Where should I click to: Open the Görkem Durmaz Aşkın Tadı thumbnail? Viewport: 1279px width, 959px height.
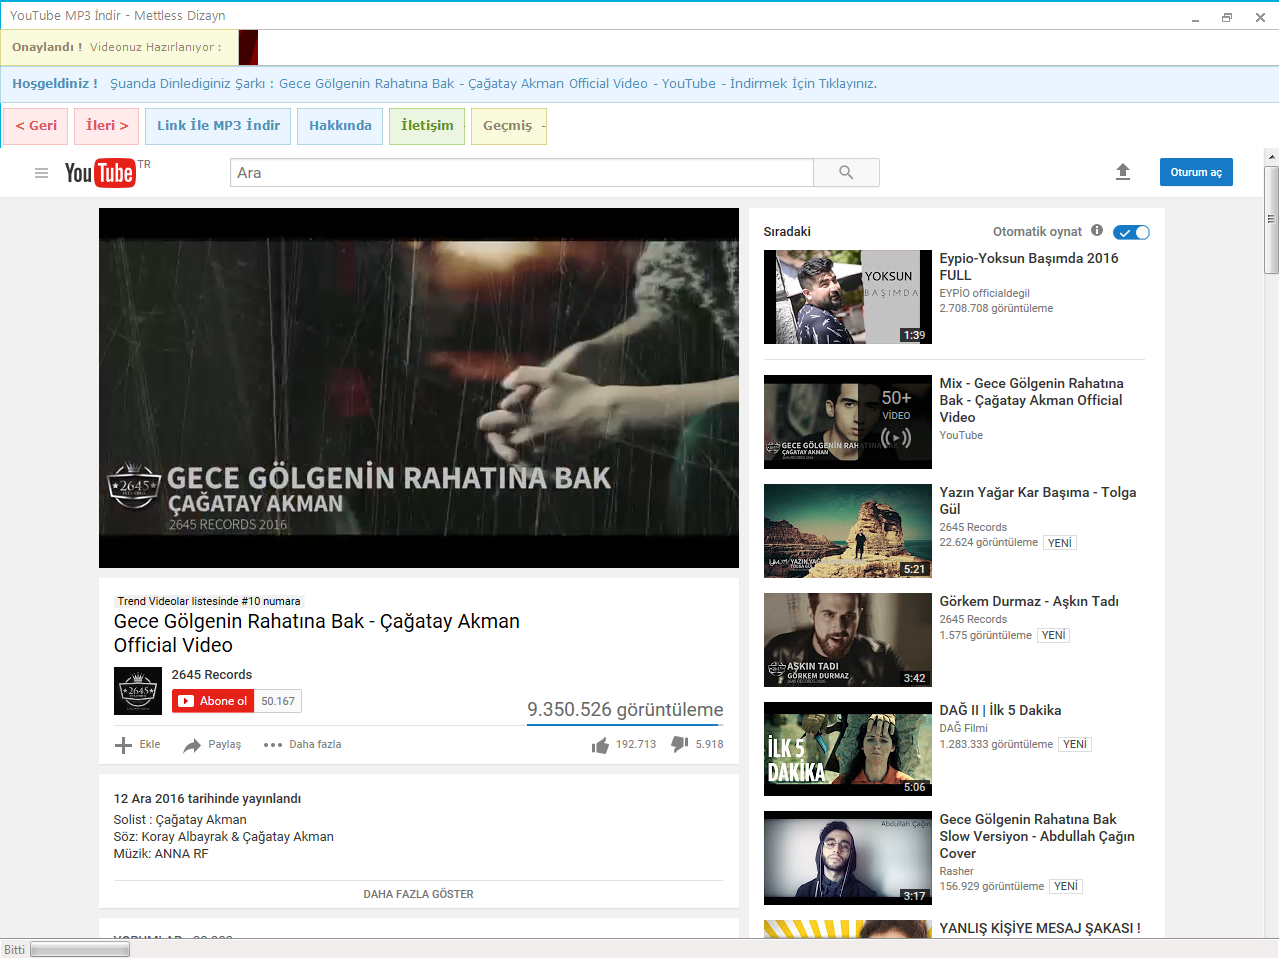pyautogui.click(x=848, y=640)
